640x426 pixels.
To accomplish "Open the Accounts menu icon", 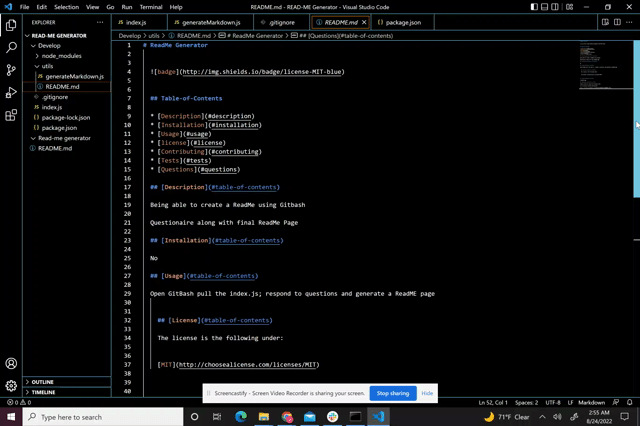I will pyautogui.click(x=11, y=363).
